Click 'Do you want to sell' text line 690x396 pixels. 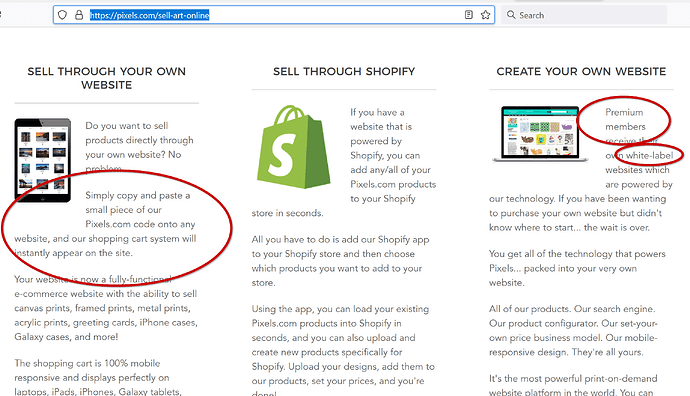pos(127,126)
